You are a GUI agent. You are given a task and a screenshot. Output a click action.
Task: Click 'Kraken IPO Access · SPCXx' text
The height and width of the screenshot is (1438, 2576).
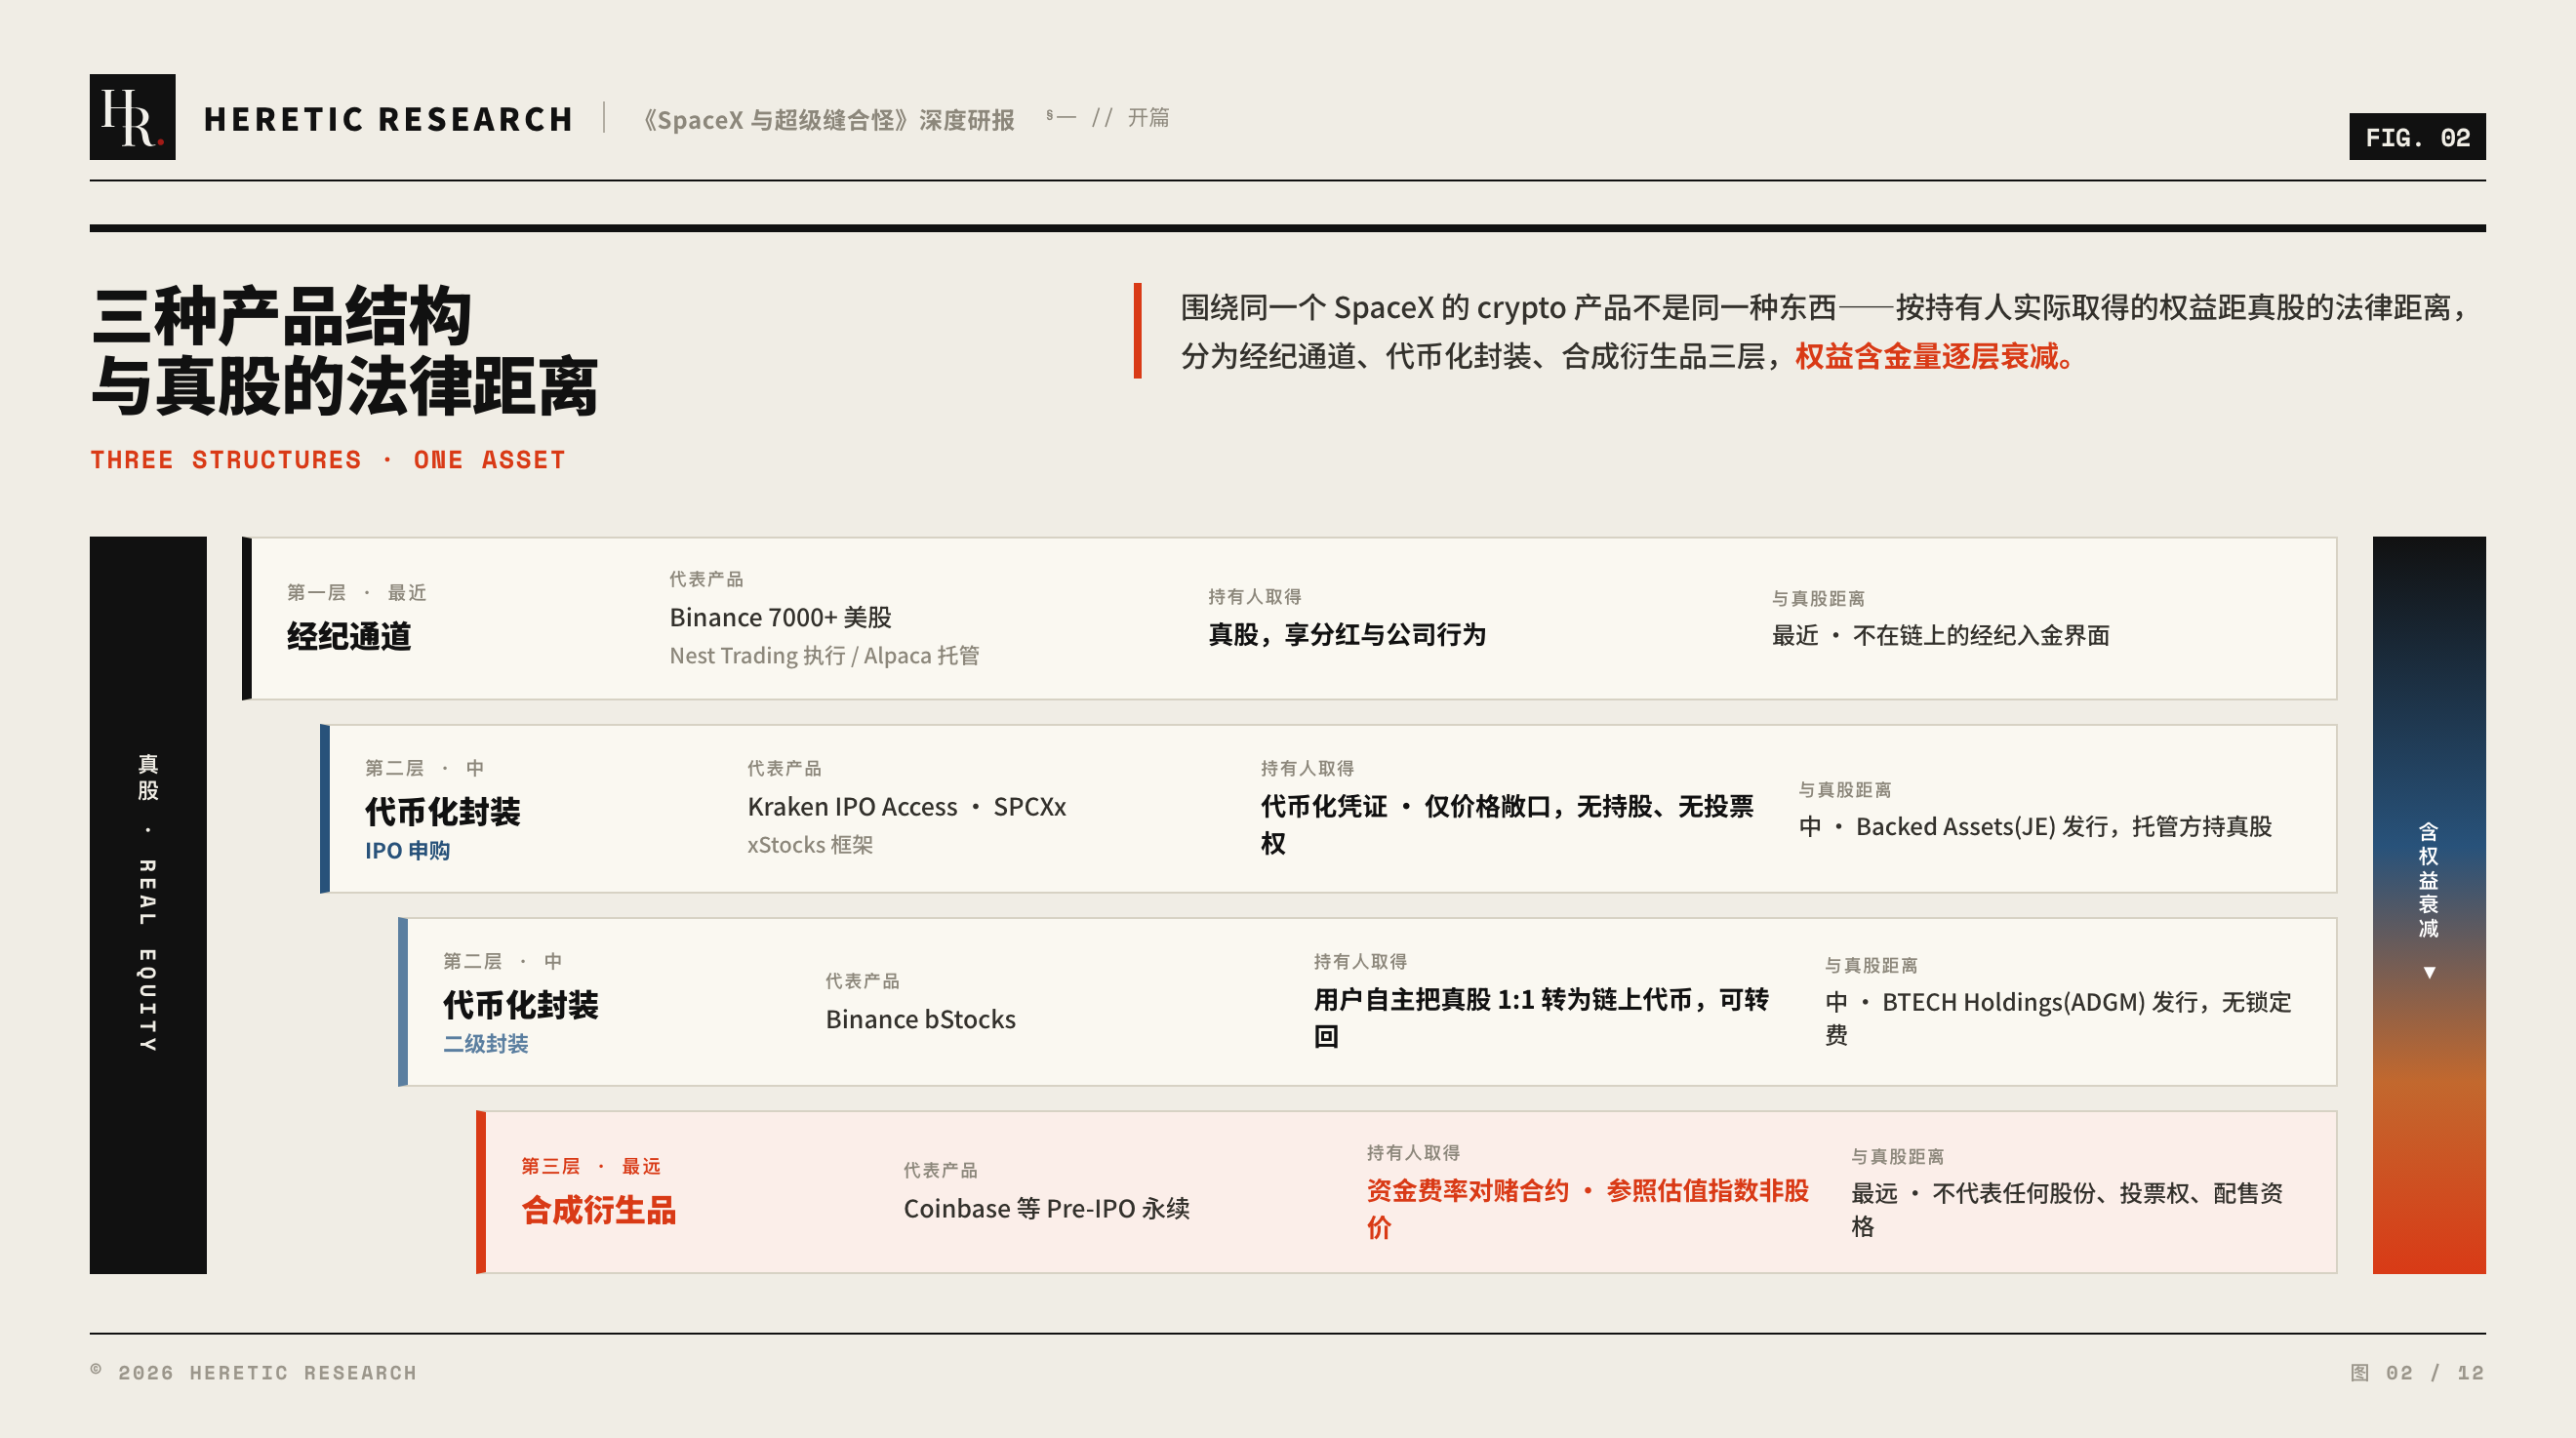[906, 806]
